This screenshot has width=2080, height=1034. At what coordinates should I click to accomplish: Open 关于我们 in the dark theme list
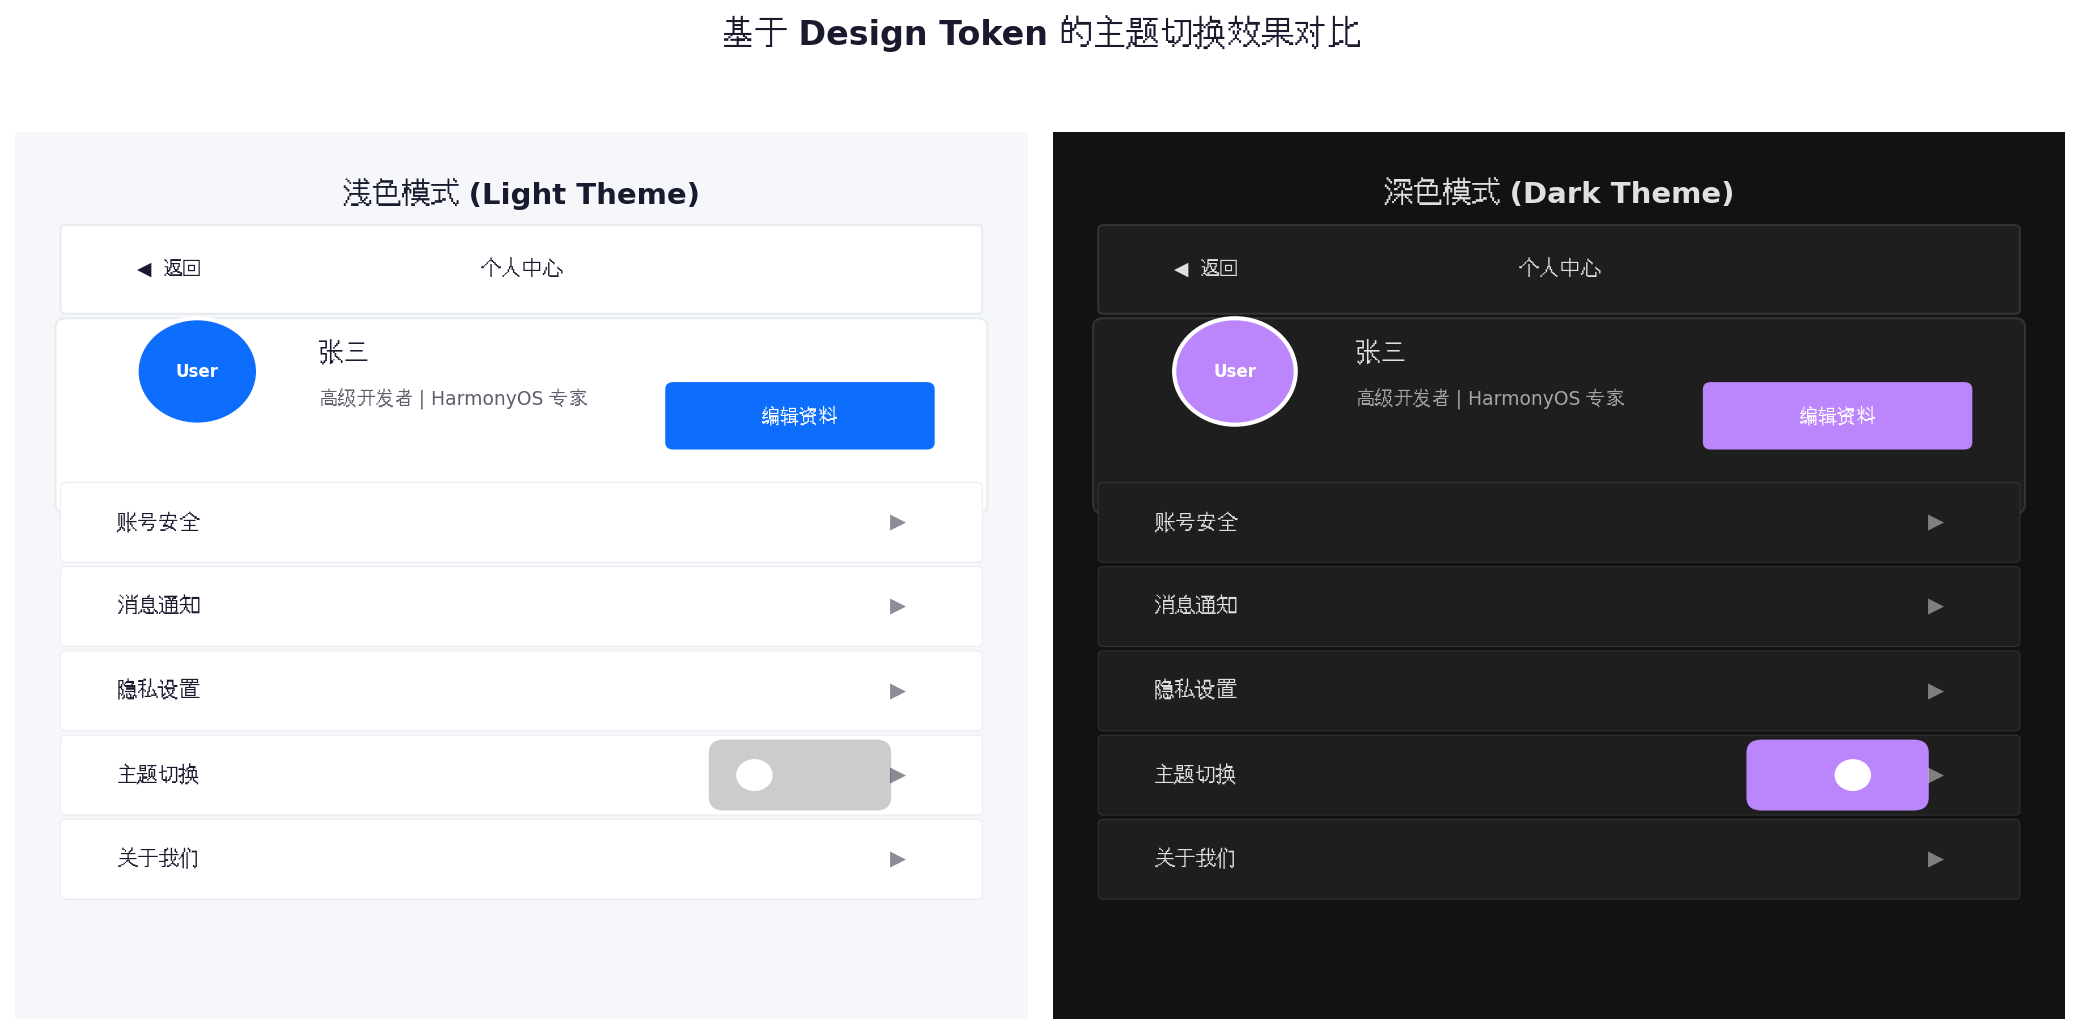point(1558,859)
